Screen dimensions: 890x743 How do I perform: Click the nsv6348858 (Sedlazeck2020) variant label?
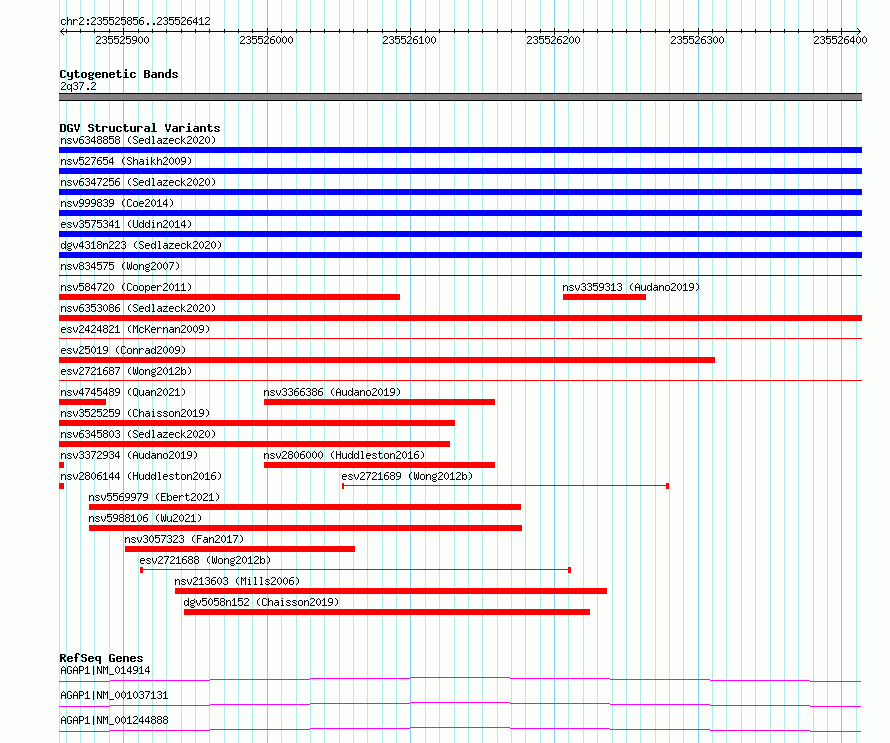pos(138,140)
